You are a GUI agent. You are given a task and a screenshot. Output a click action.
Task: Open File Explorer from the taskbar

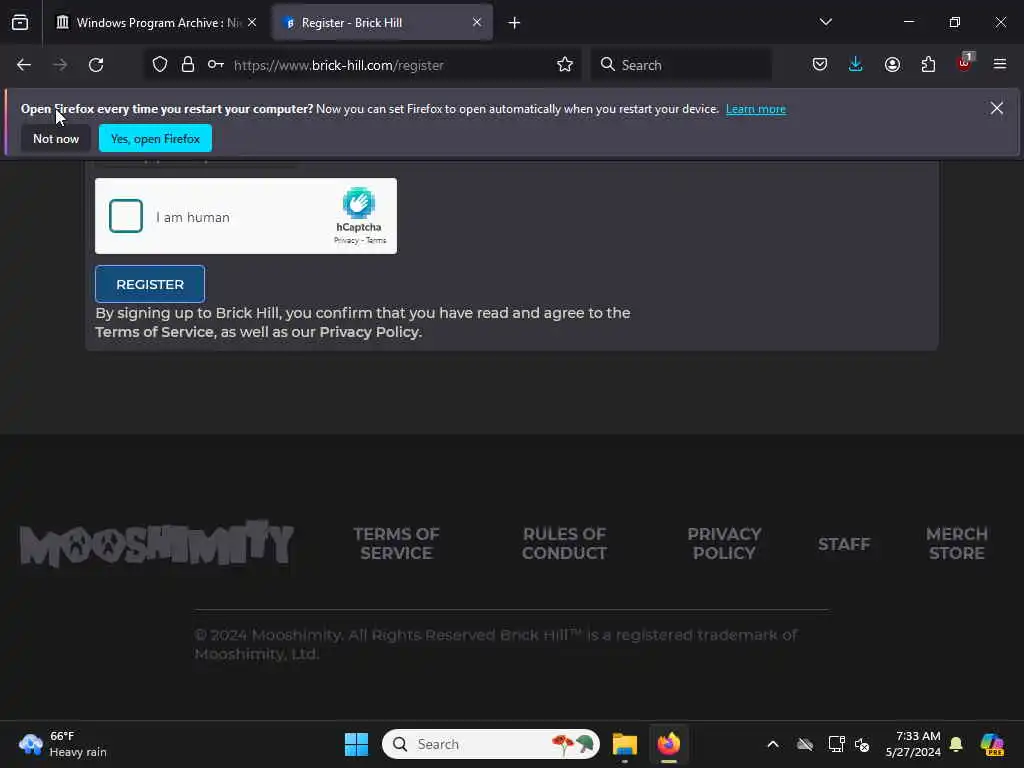pyautogui.click(x=625, y=744)
